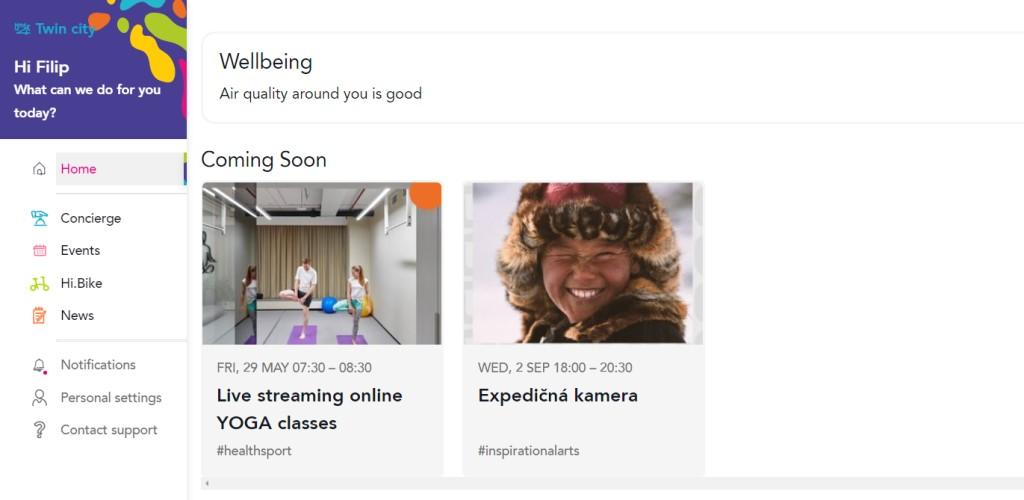Click the #inspirationalarts hashtag
The height and width of the screenshot is (500, 1024).
528,451
